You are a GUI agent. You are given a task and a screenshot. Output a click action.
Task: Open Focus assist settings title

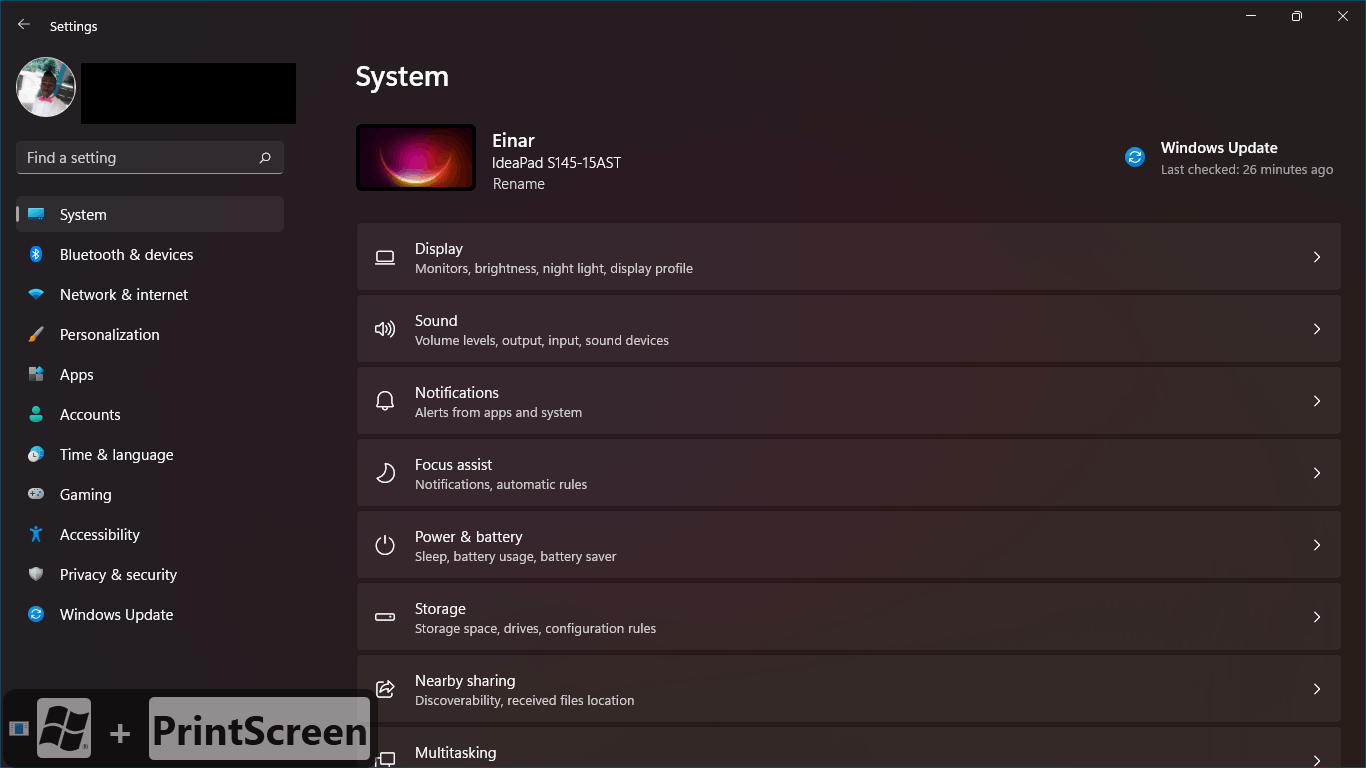[x=454, y=465]
